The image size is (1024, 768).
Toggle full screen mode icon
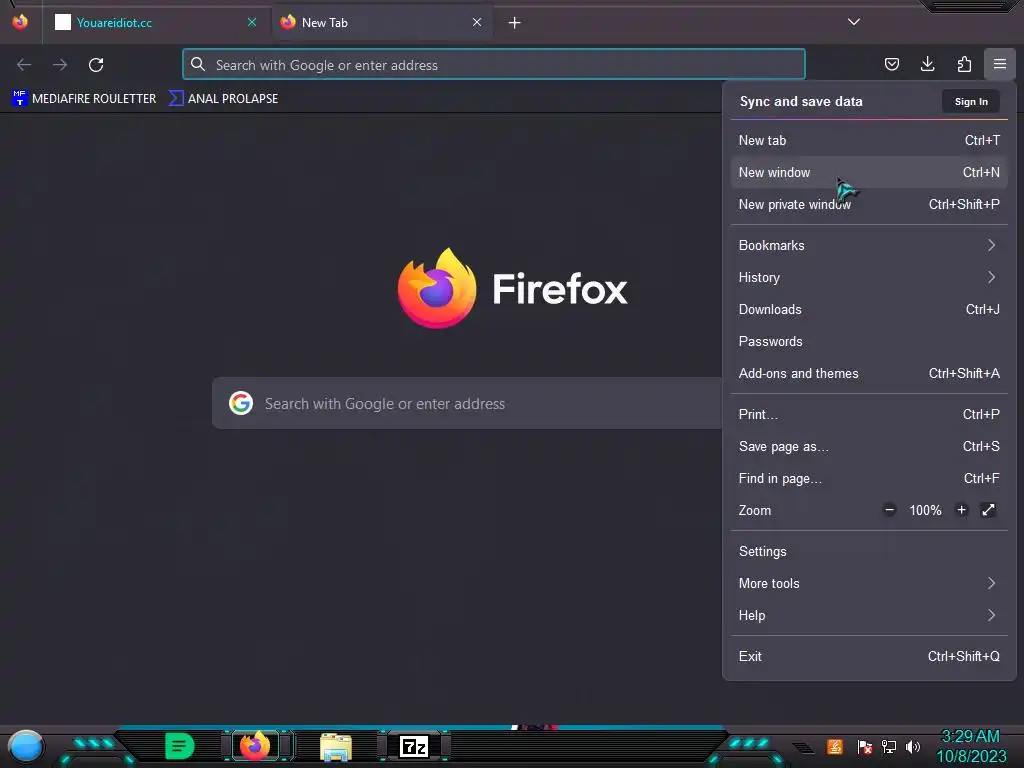pyautogui.click(x=988, y=510)
